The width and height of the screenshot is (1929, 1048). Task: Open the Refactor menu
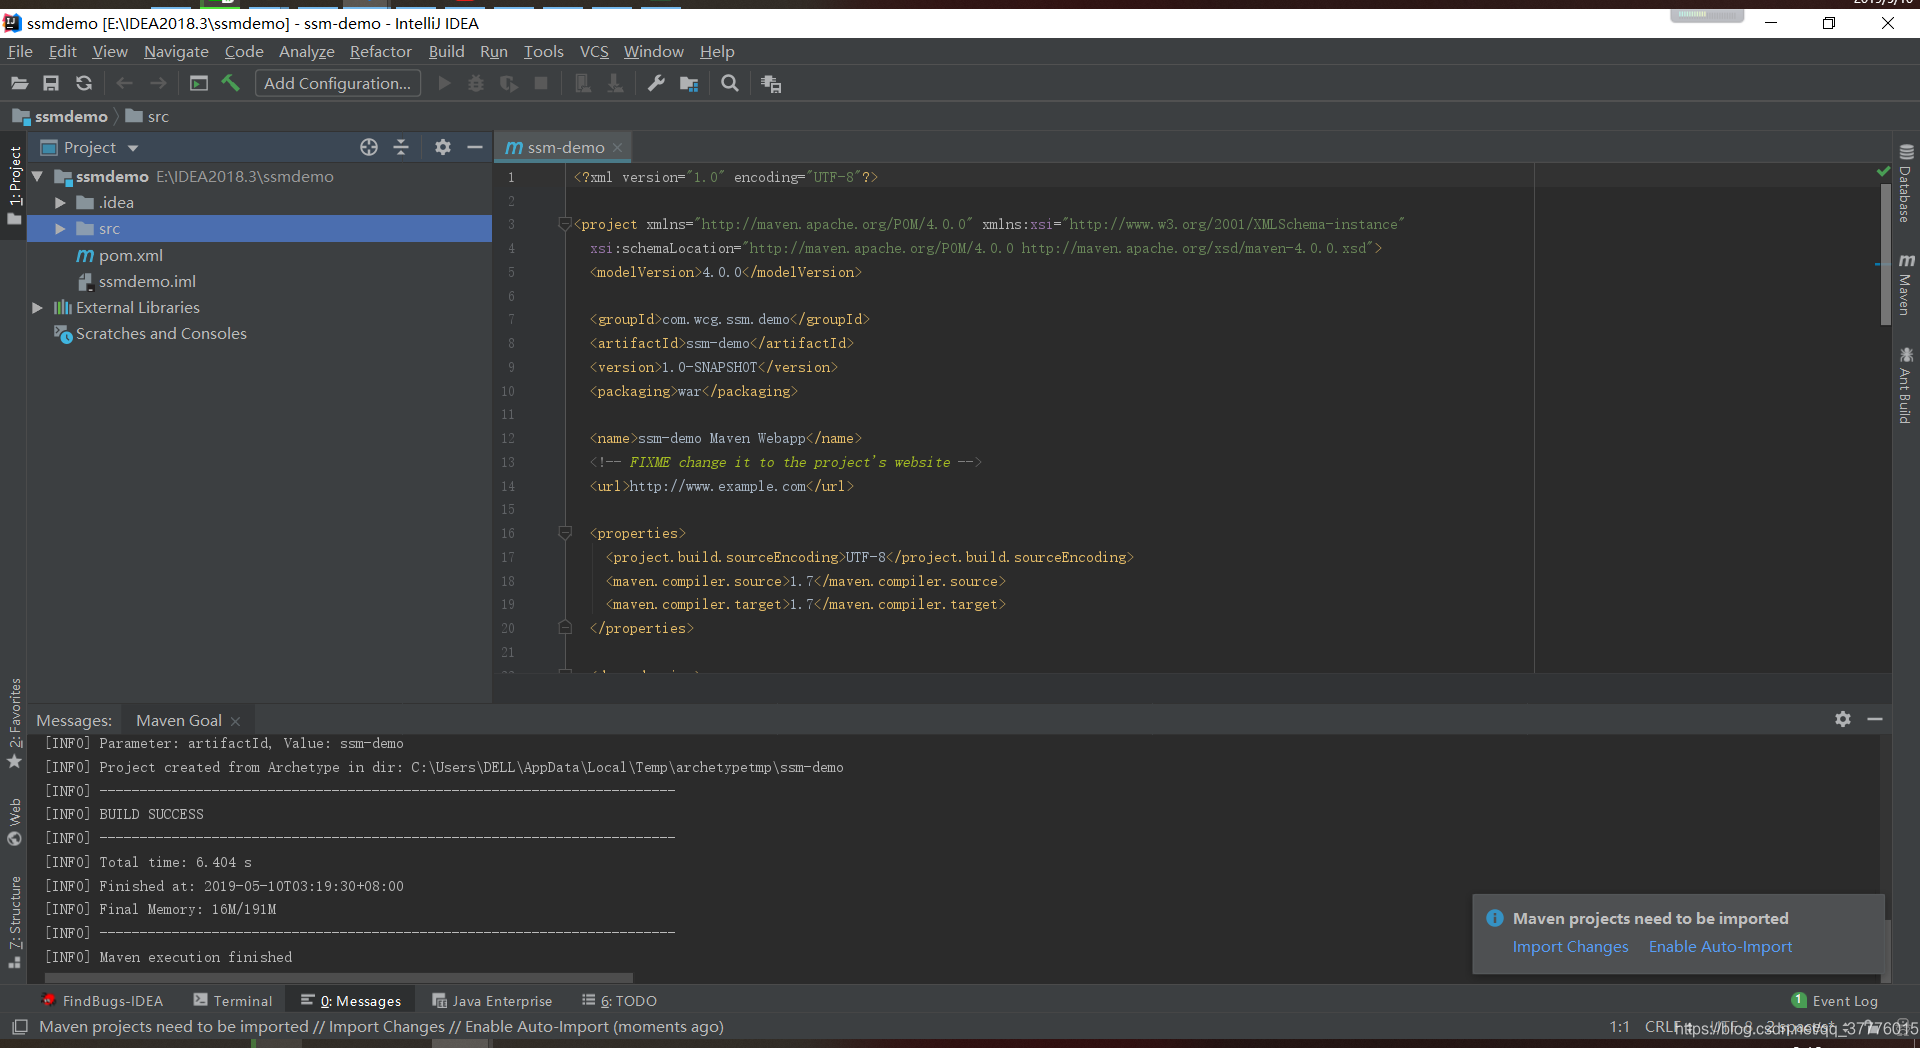380,52
